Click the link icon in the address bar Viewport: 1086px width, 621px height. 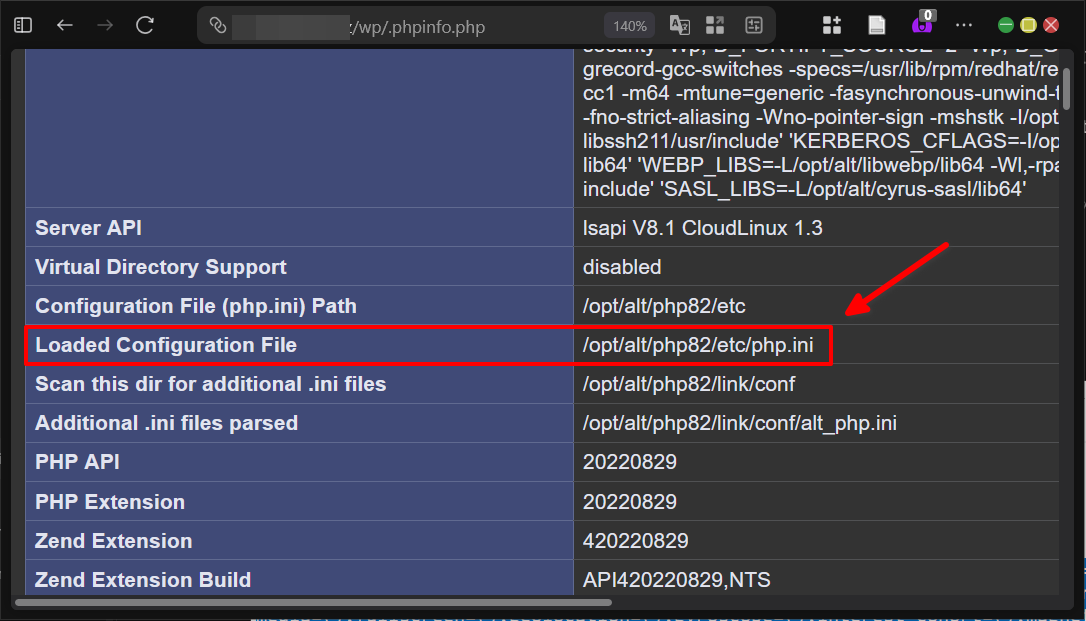(x=218, y=27)
